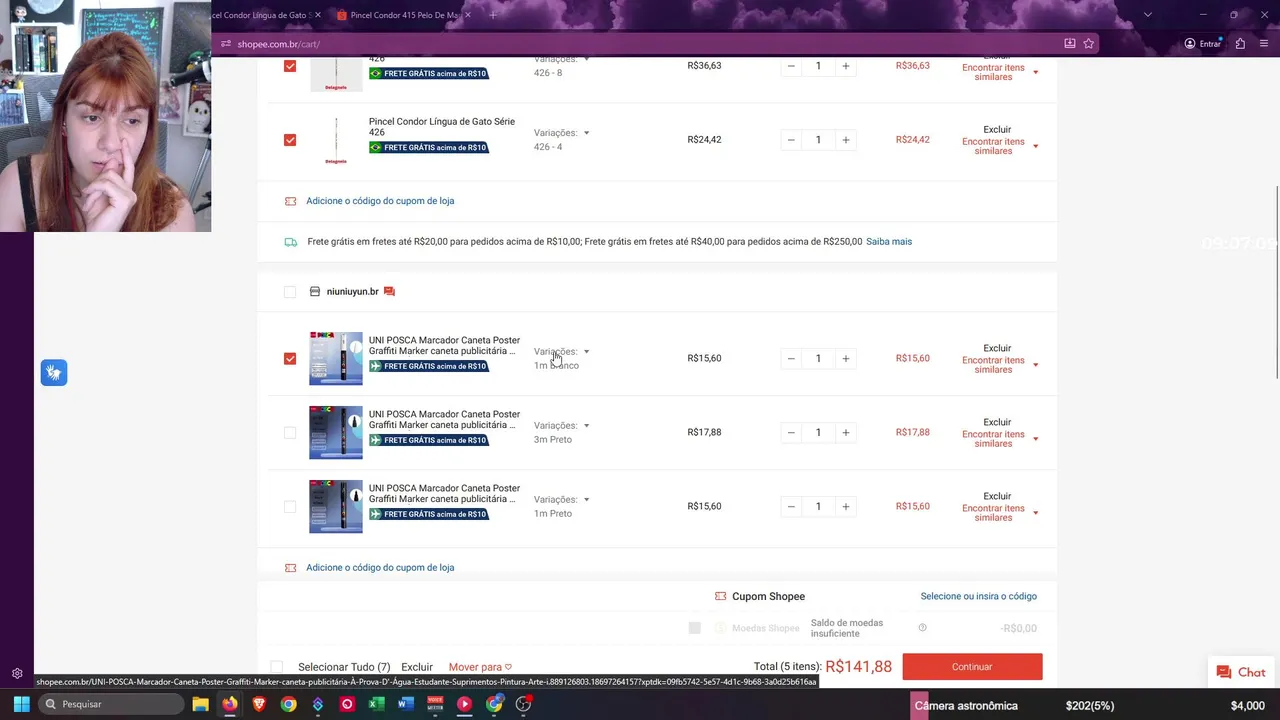Screen dimensions: 1280x720
Task: Click Selecione ou insira o código
Action: (979, 596)
